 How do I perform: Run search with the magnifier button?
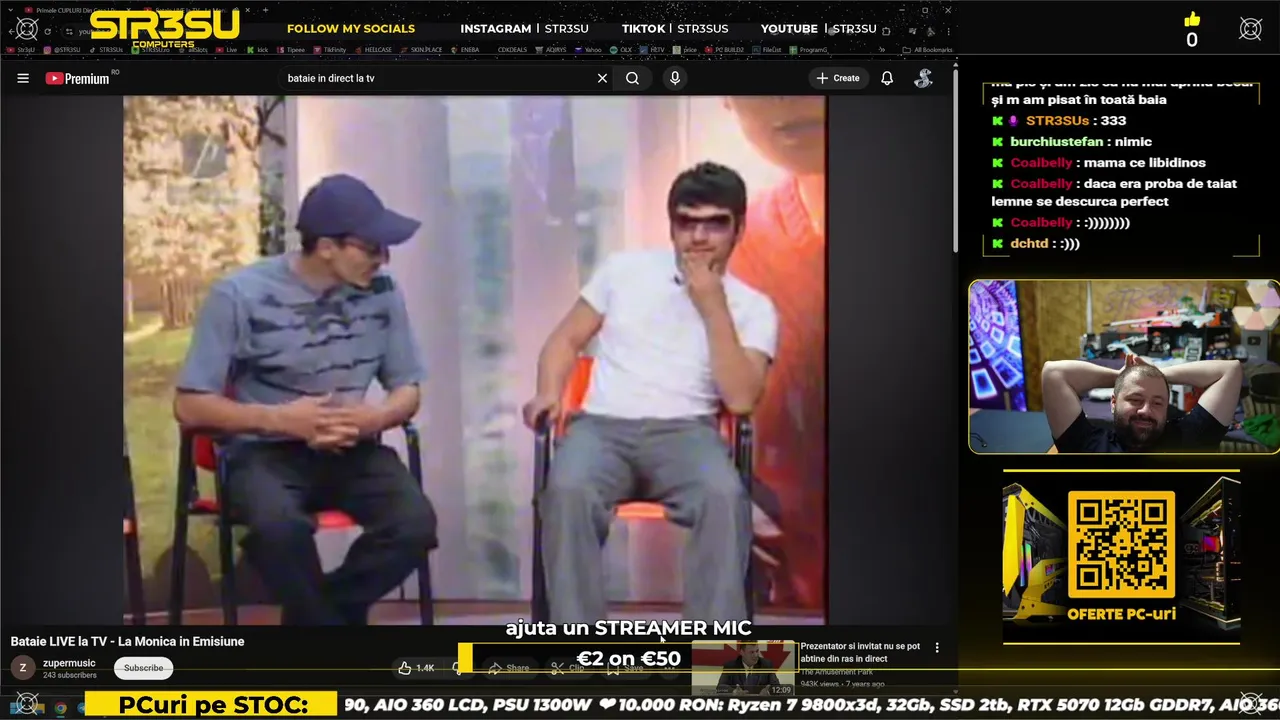tap(632, 78)
